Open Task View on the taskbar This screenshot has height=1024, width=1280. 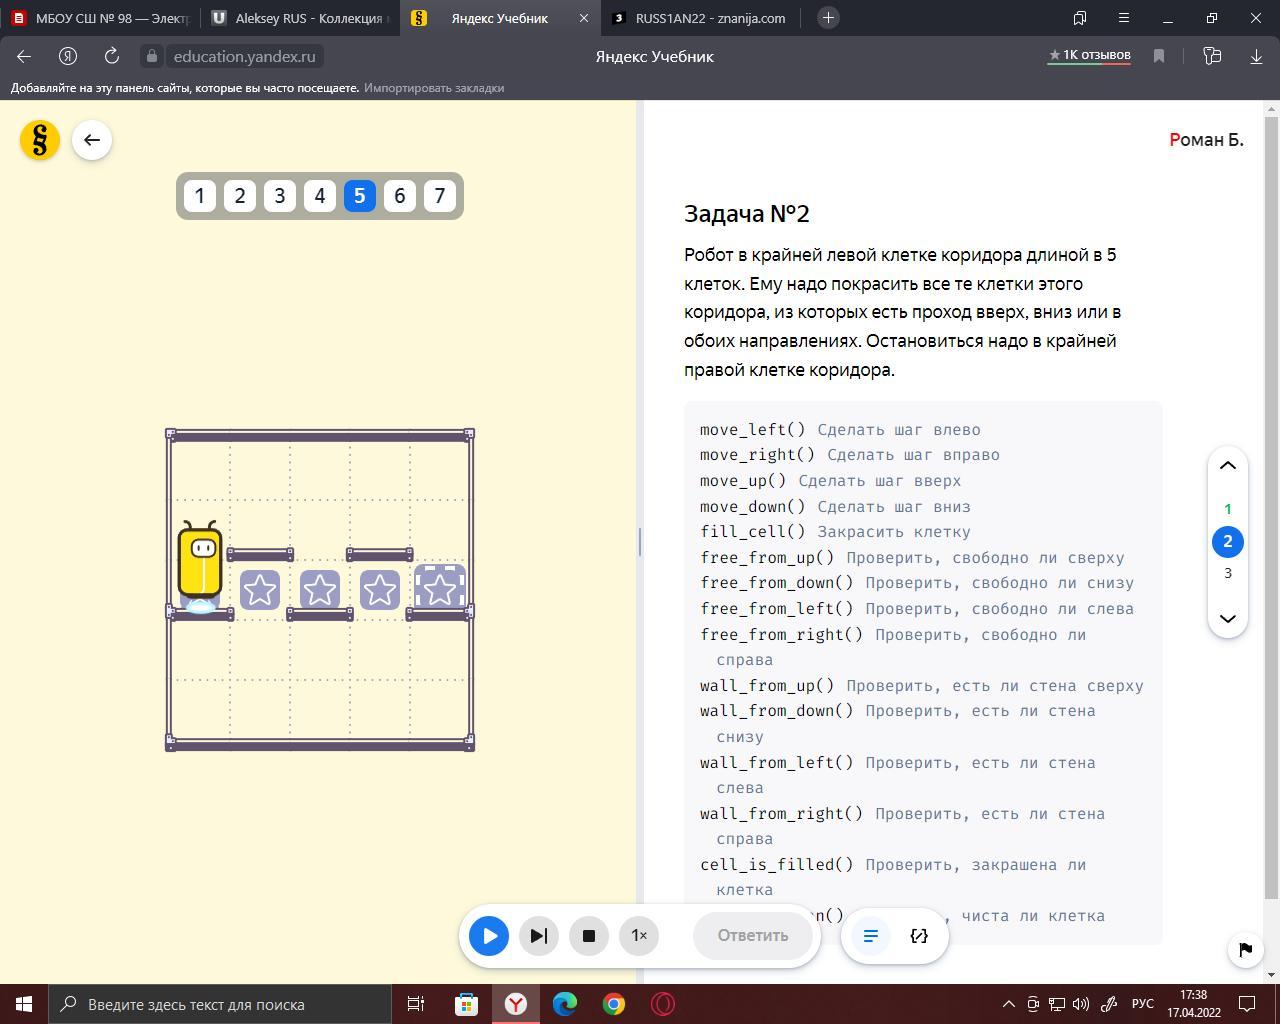(x=416, y=1004)
